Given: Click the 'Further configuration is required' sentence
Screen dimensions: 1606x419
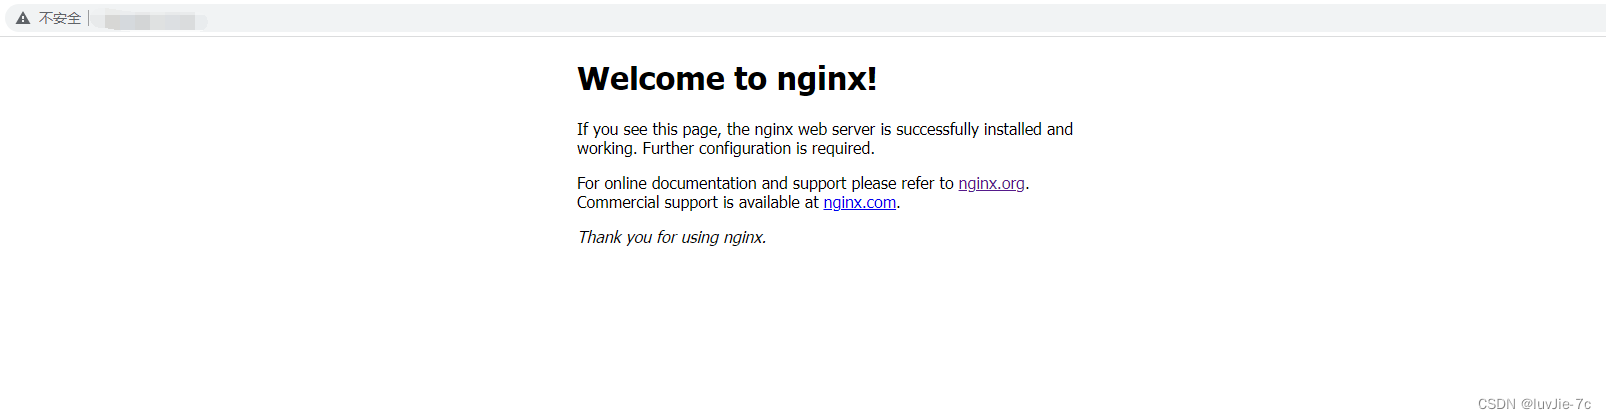Looking at the screenshot, I should [758, 148].
